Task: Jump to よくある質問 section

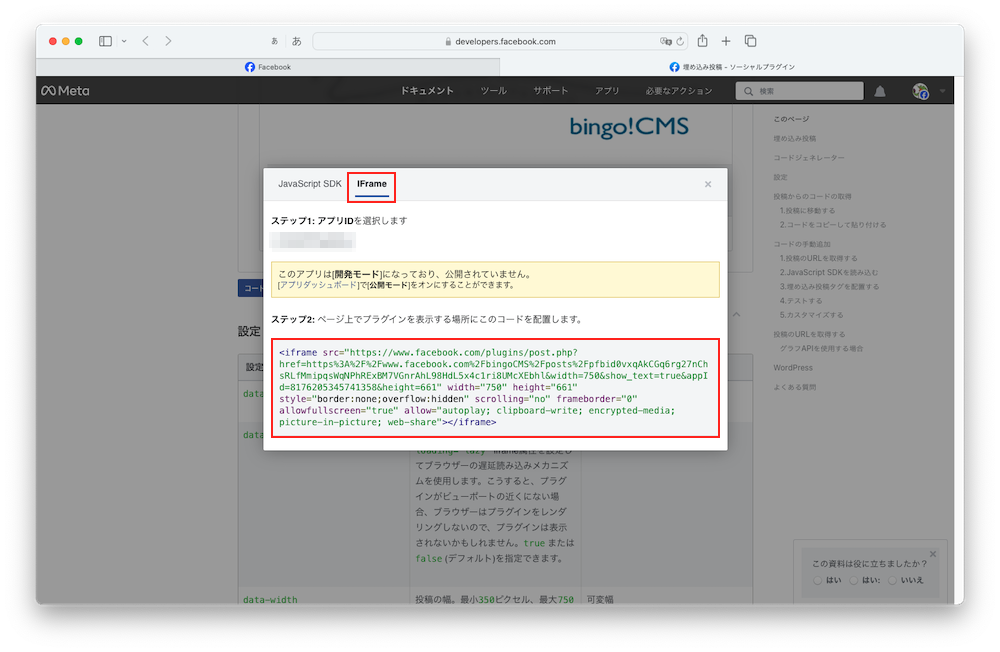Action: 795,387
